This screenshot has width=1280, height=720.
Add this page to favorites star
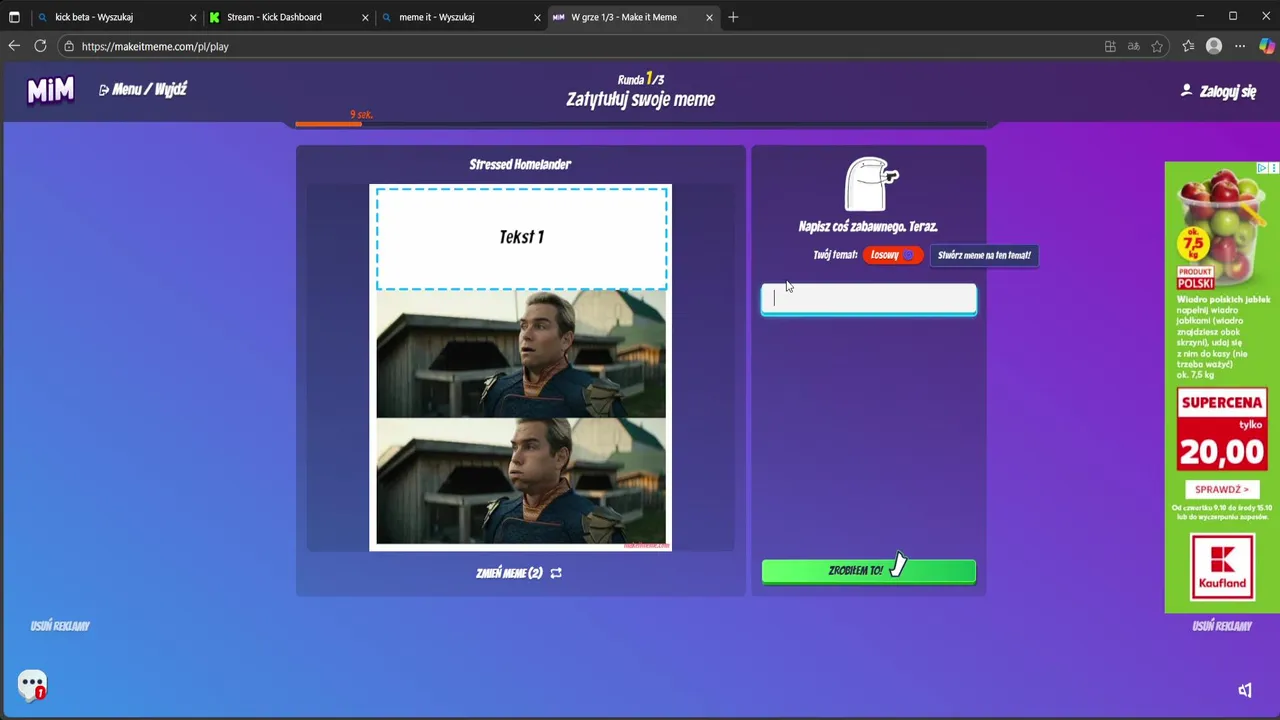1157,46
